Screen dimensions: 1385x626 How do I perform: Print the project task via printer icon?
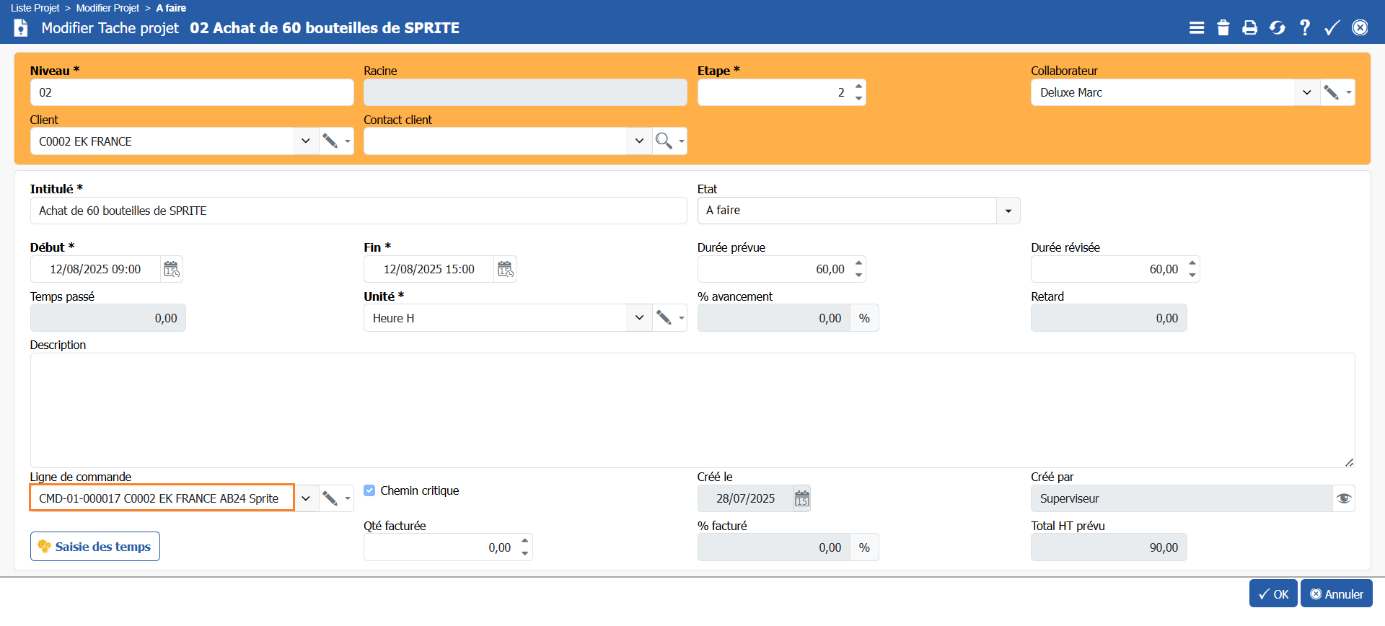pos(1250,28)
